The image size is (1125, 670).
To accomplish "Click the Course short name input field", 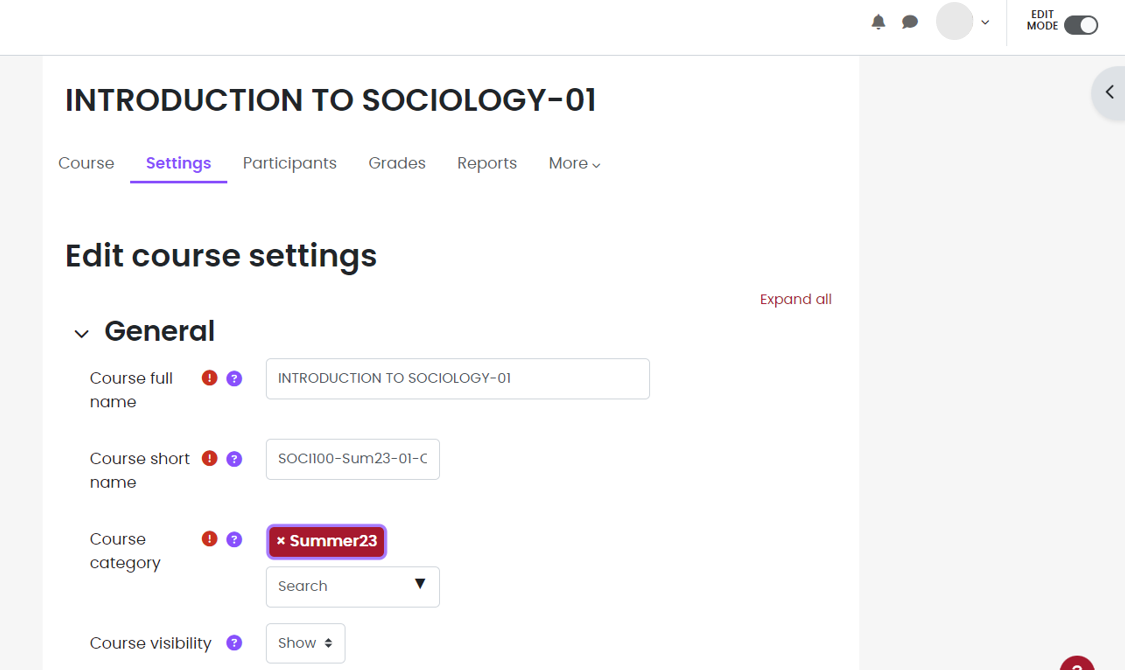I will tap(352, 459).
